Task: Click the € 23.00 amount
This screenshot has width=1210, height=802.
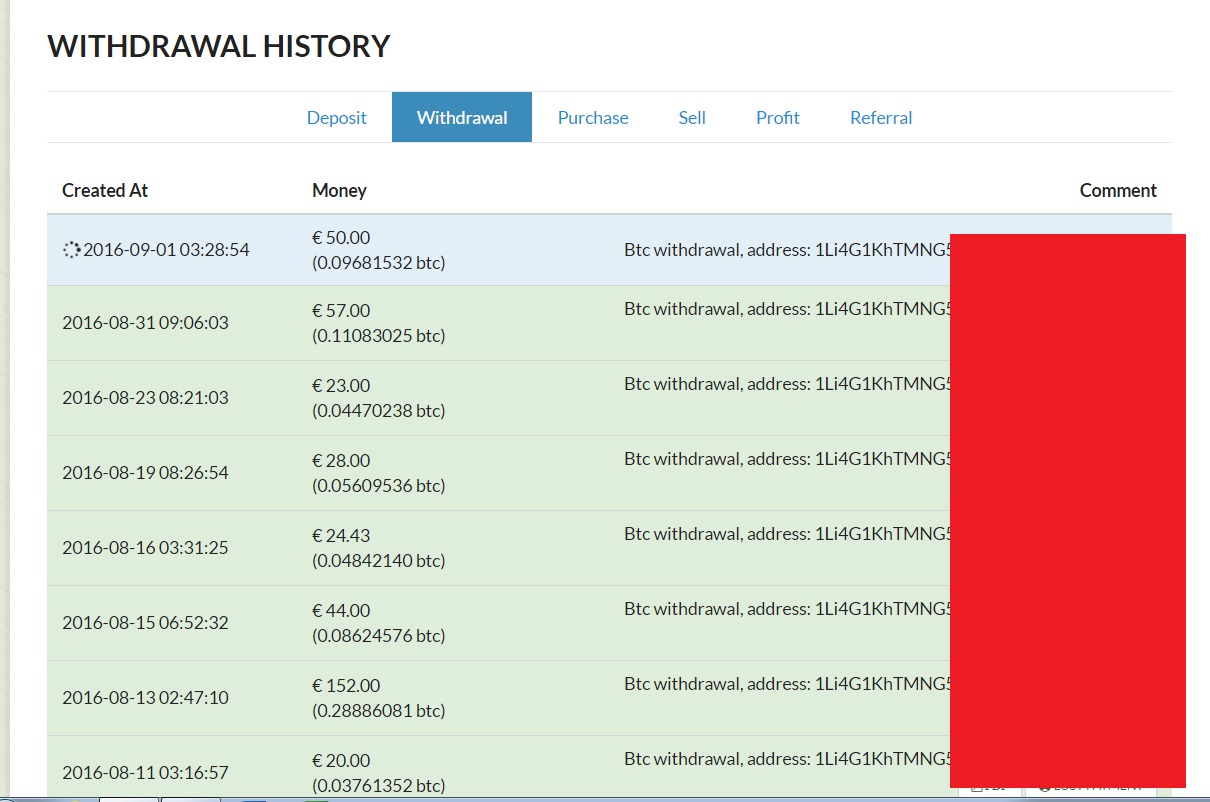Action: 341,386
